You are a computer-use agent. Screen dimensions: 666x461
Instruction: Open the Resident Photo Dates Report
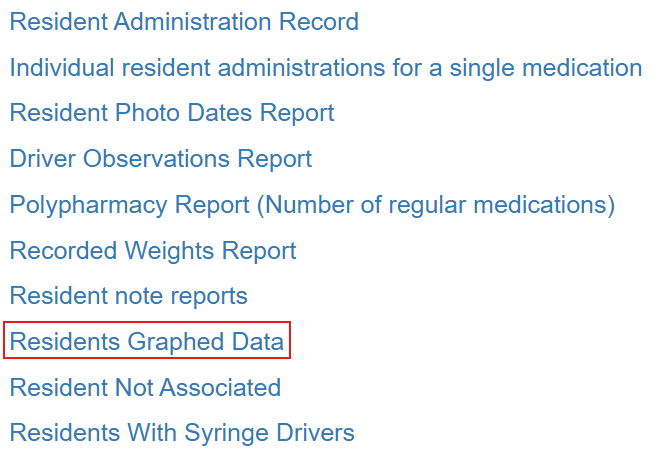pyautogui.click(x=172, y=113)
